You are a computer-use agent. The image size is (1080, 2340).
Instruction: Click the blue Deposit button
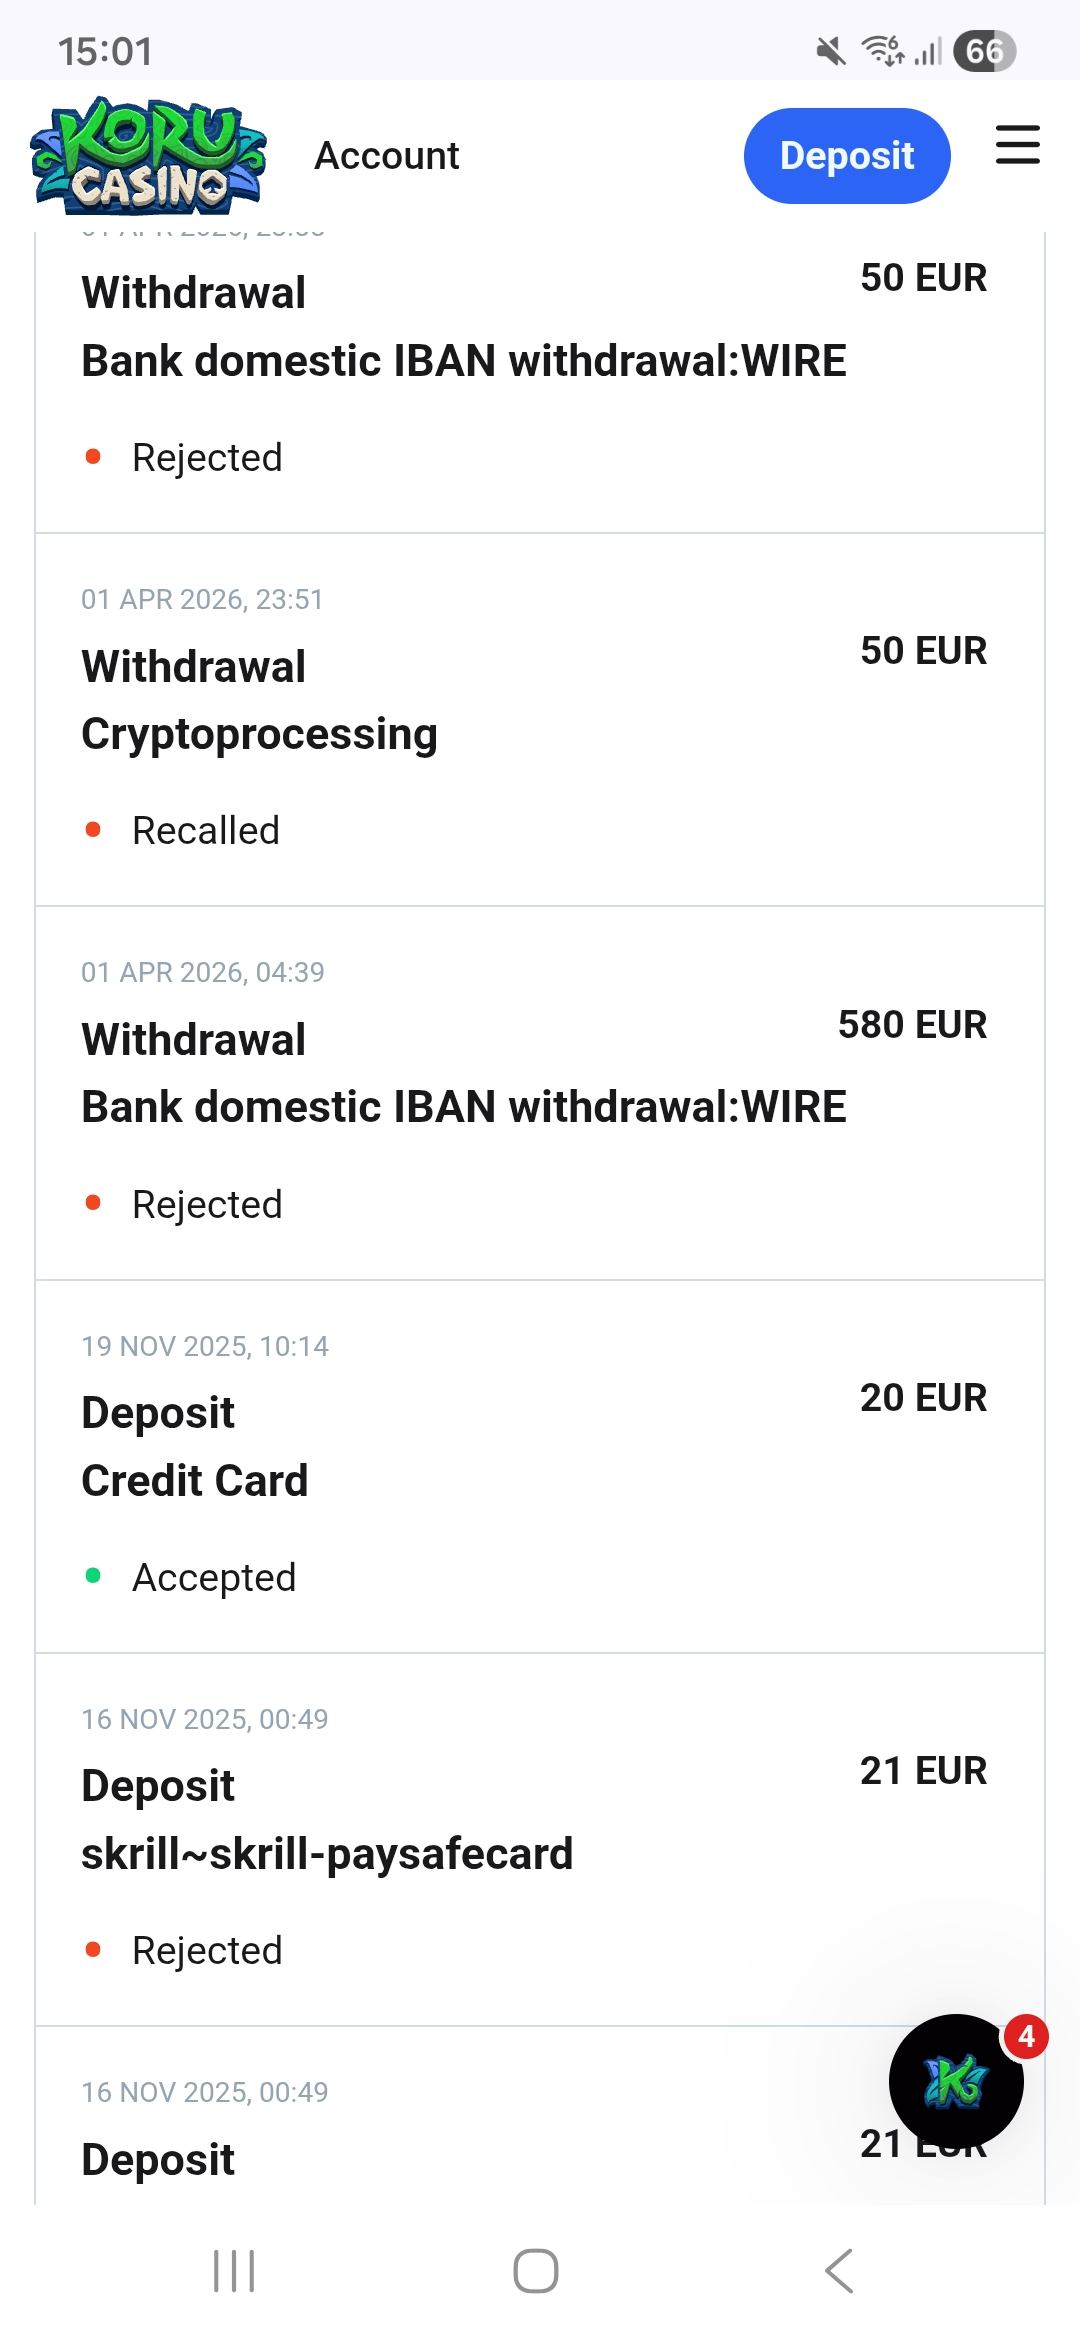(x=846, y=156)
